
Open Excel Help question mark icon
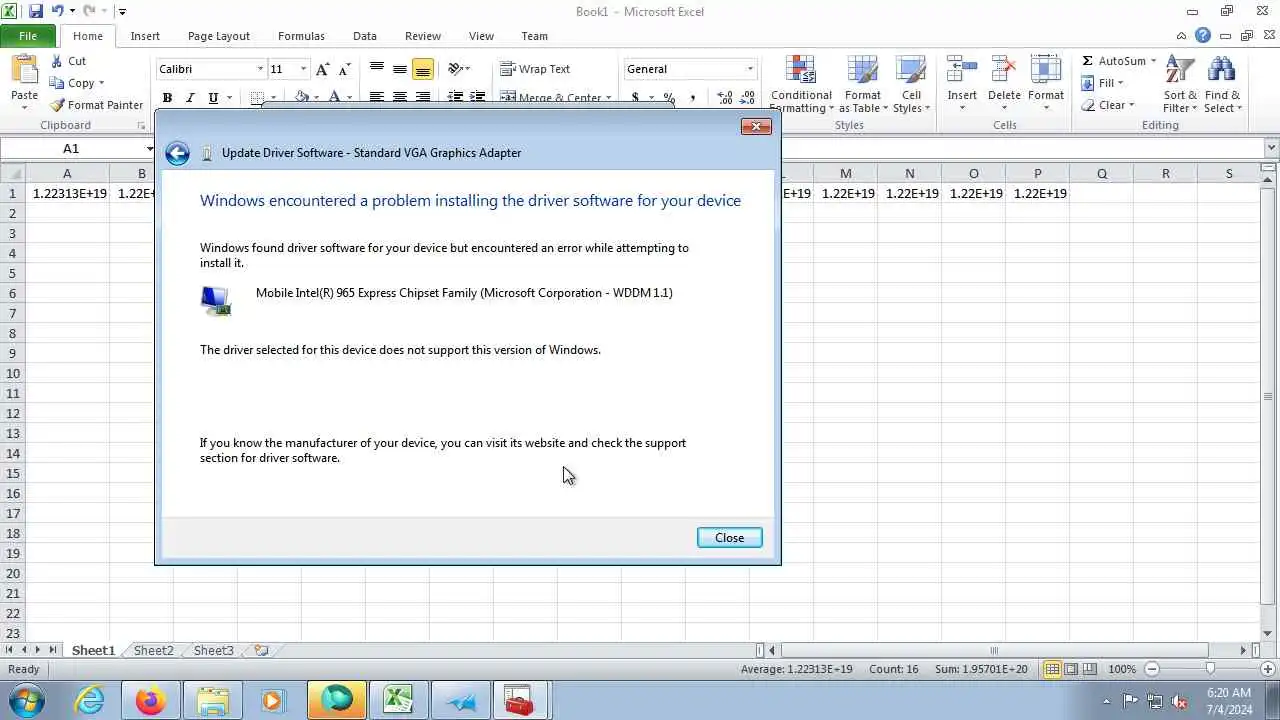click(x=1203, y=36)
